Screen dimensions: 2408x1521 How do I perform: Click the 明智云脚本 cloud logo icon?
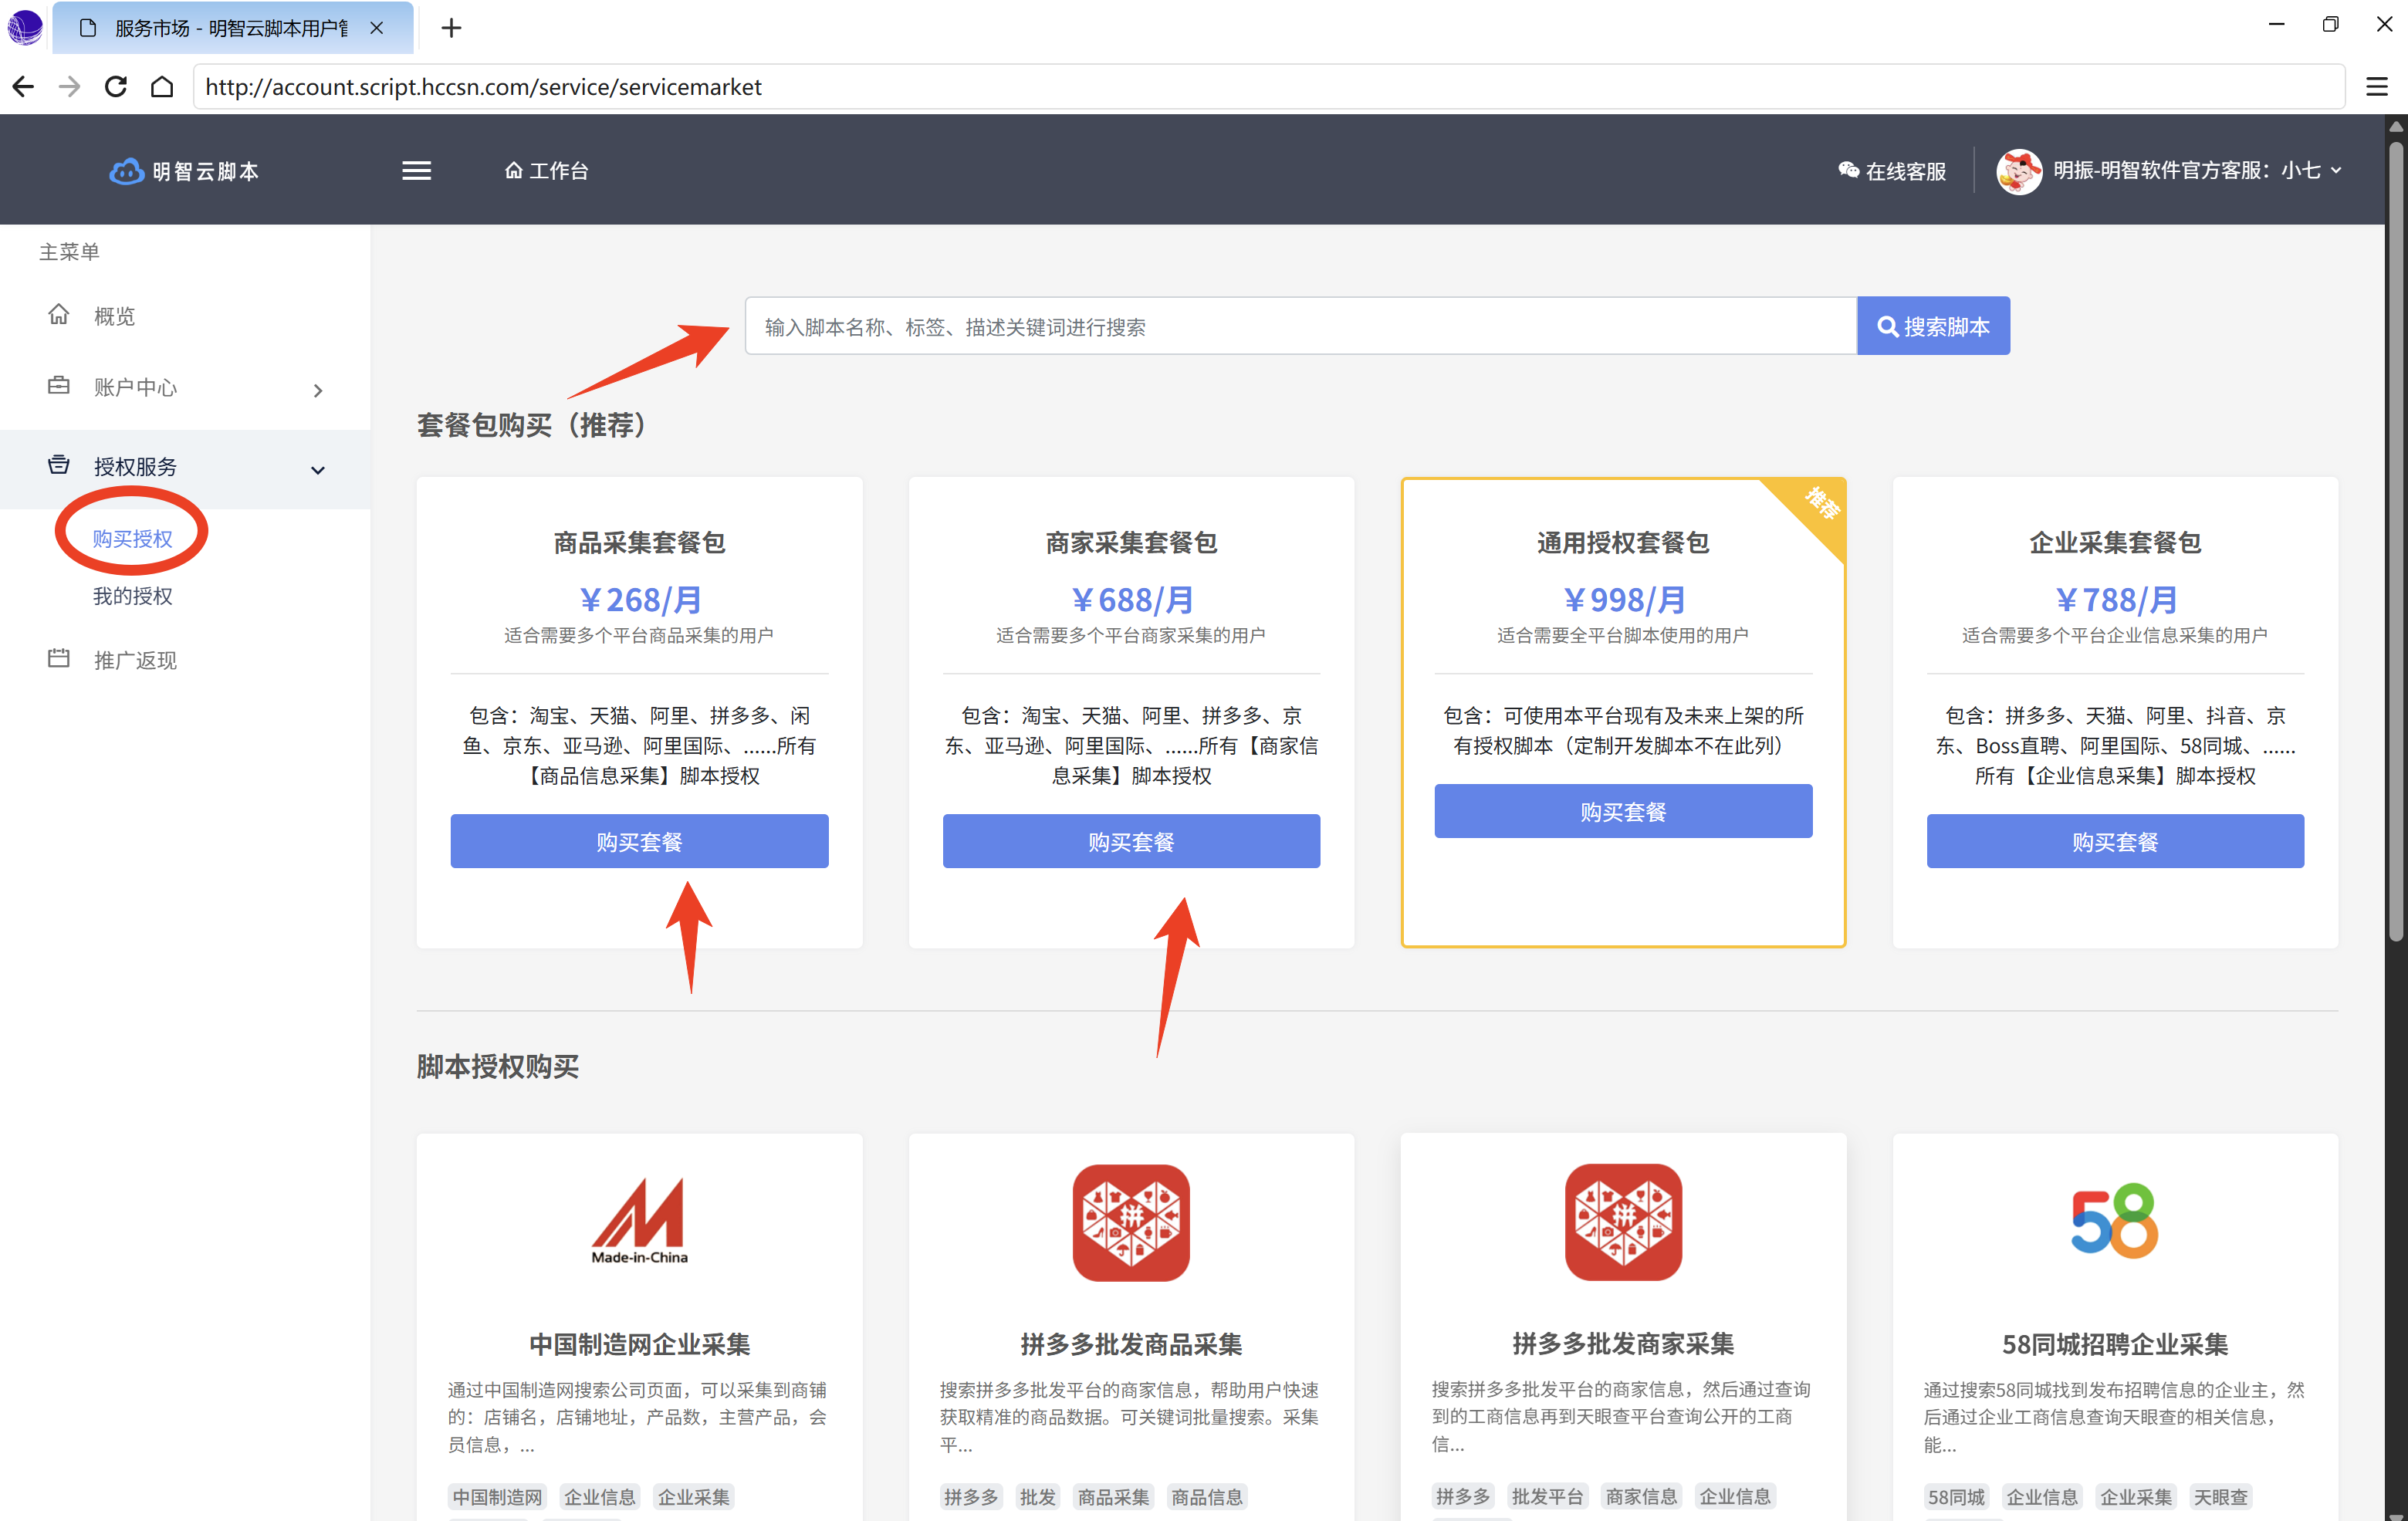tap(126, 171)
